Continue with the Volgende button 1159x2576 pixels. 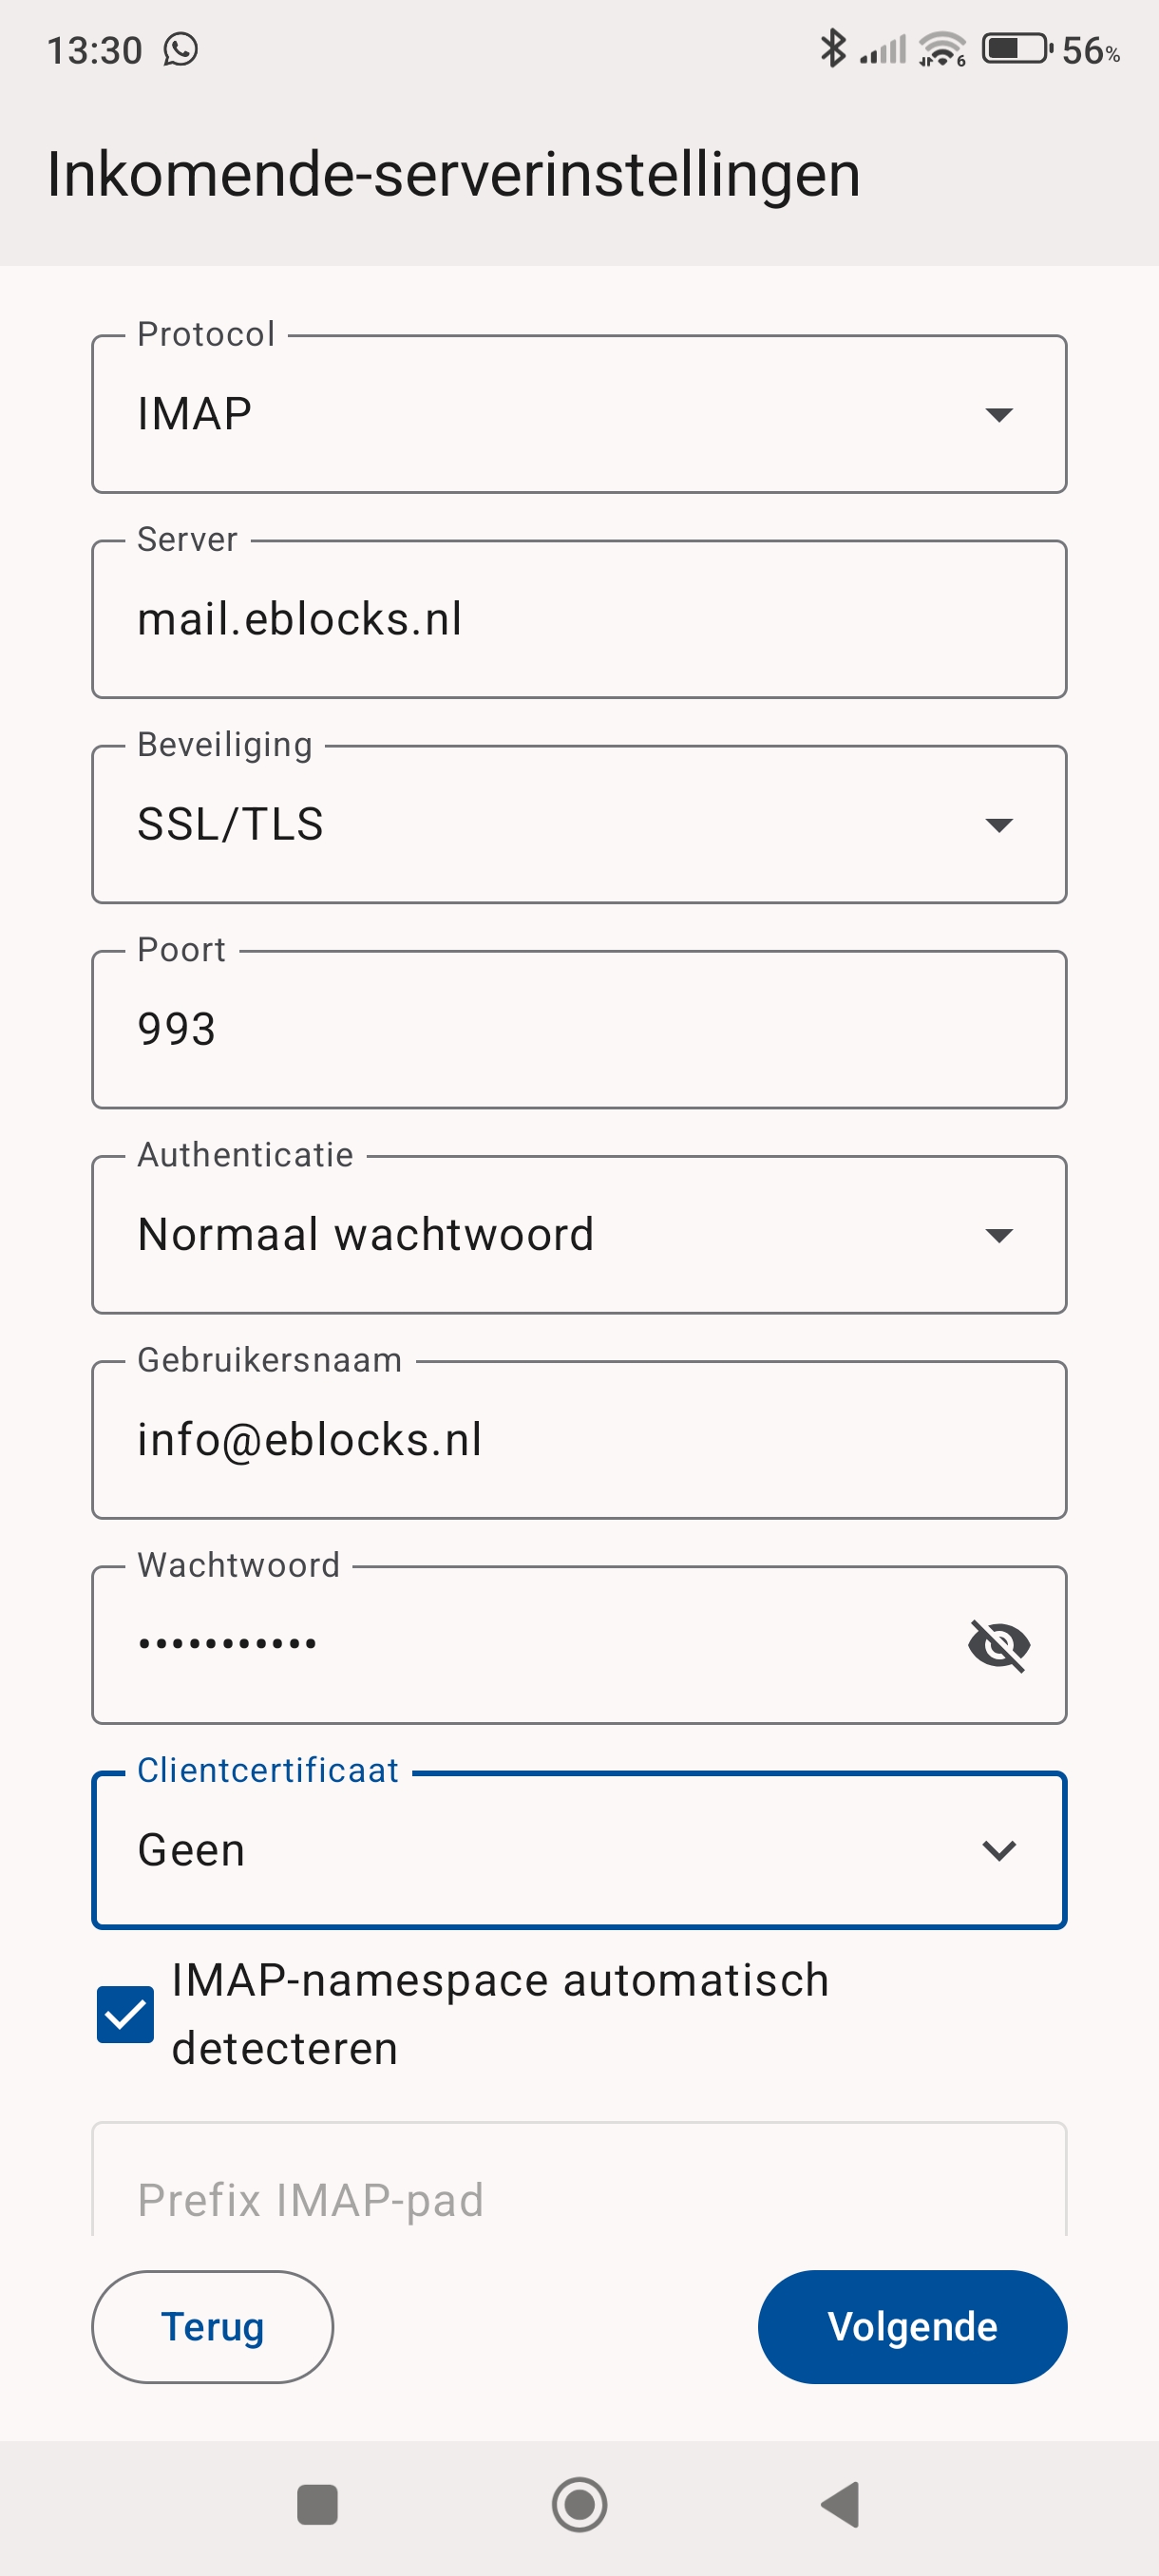912,2326
